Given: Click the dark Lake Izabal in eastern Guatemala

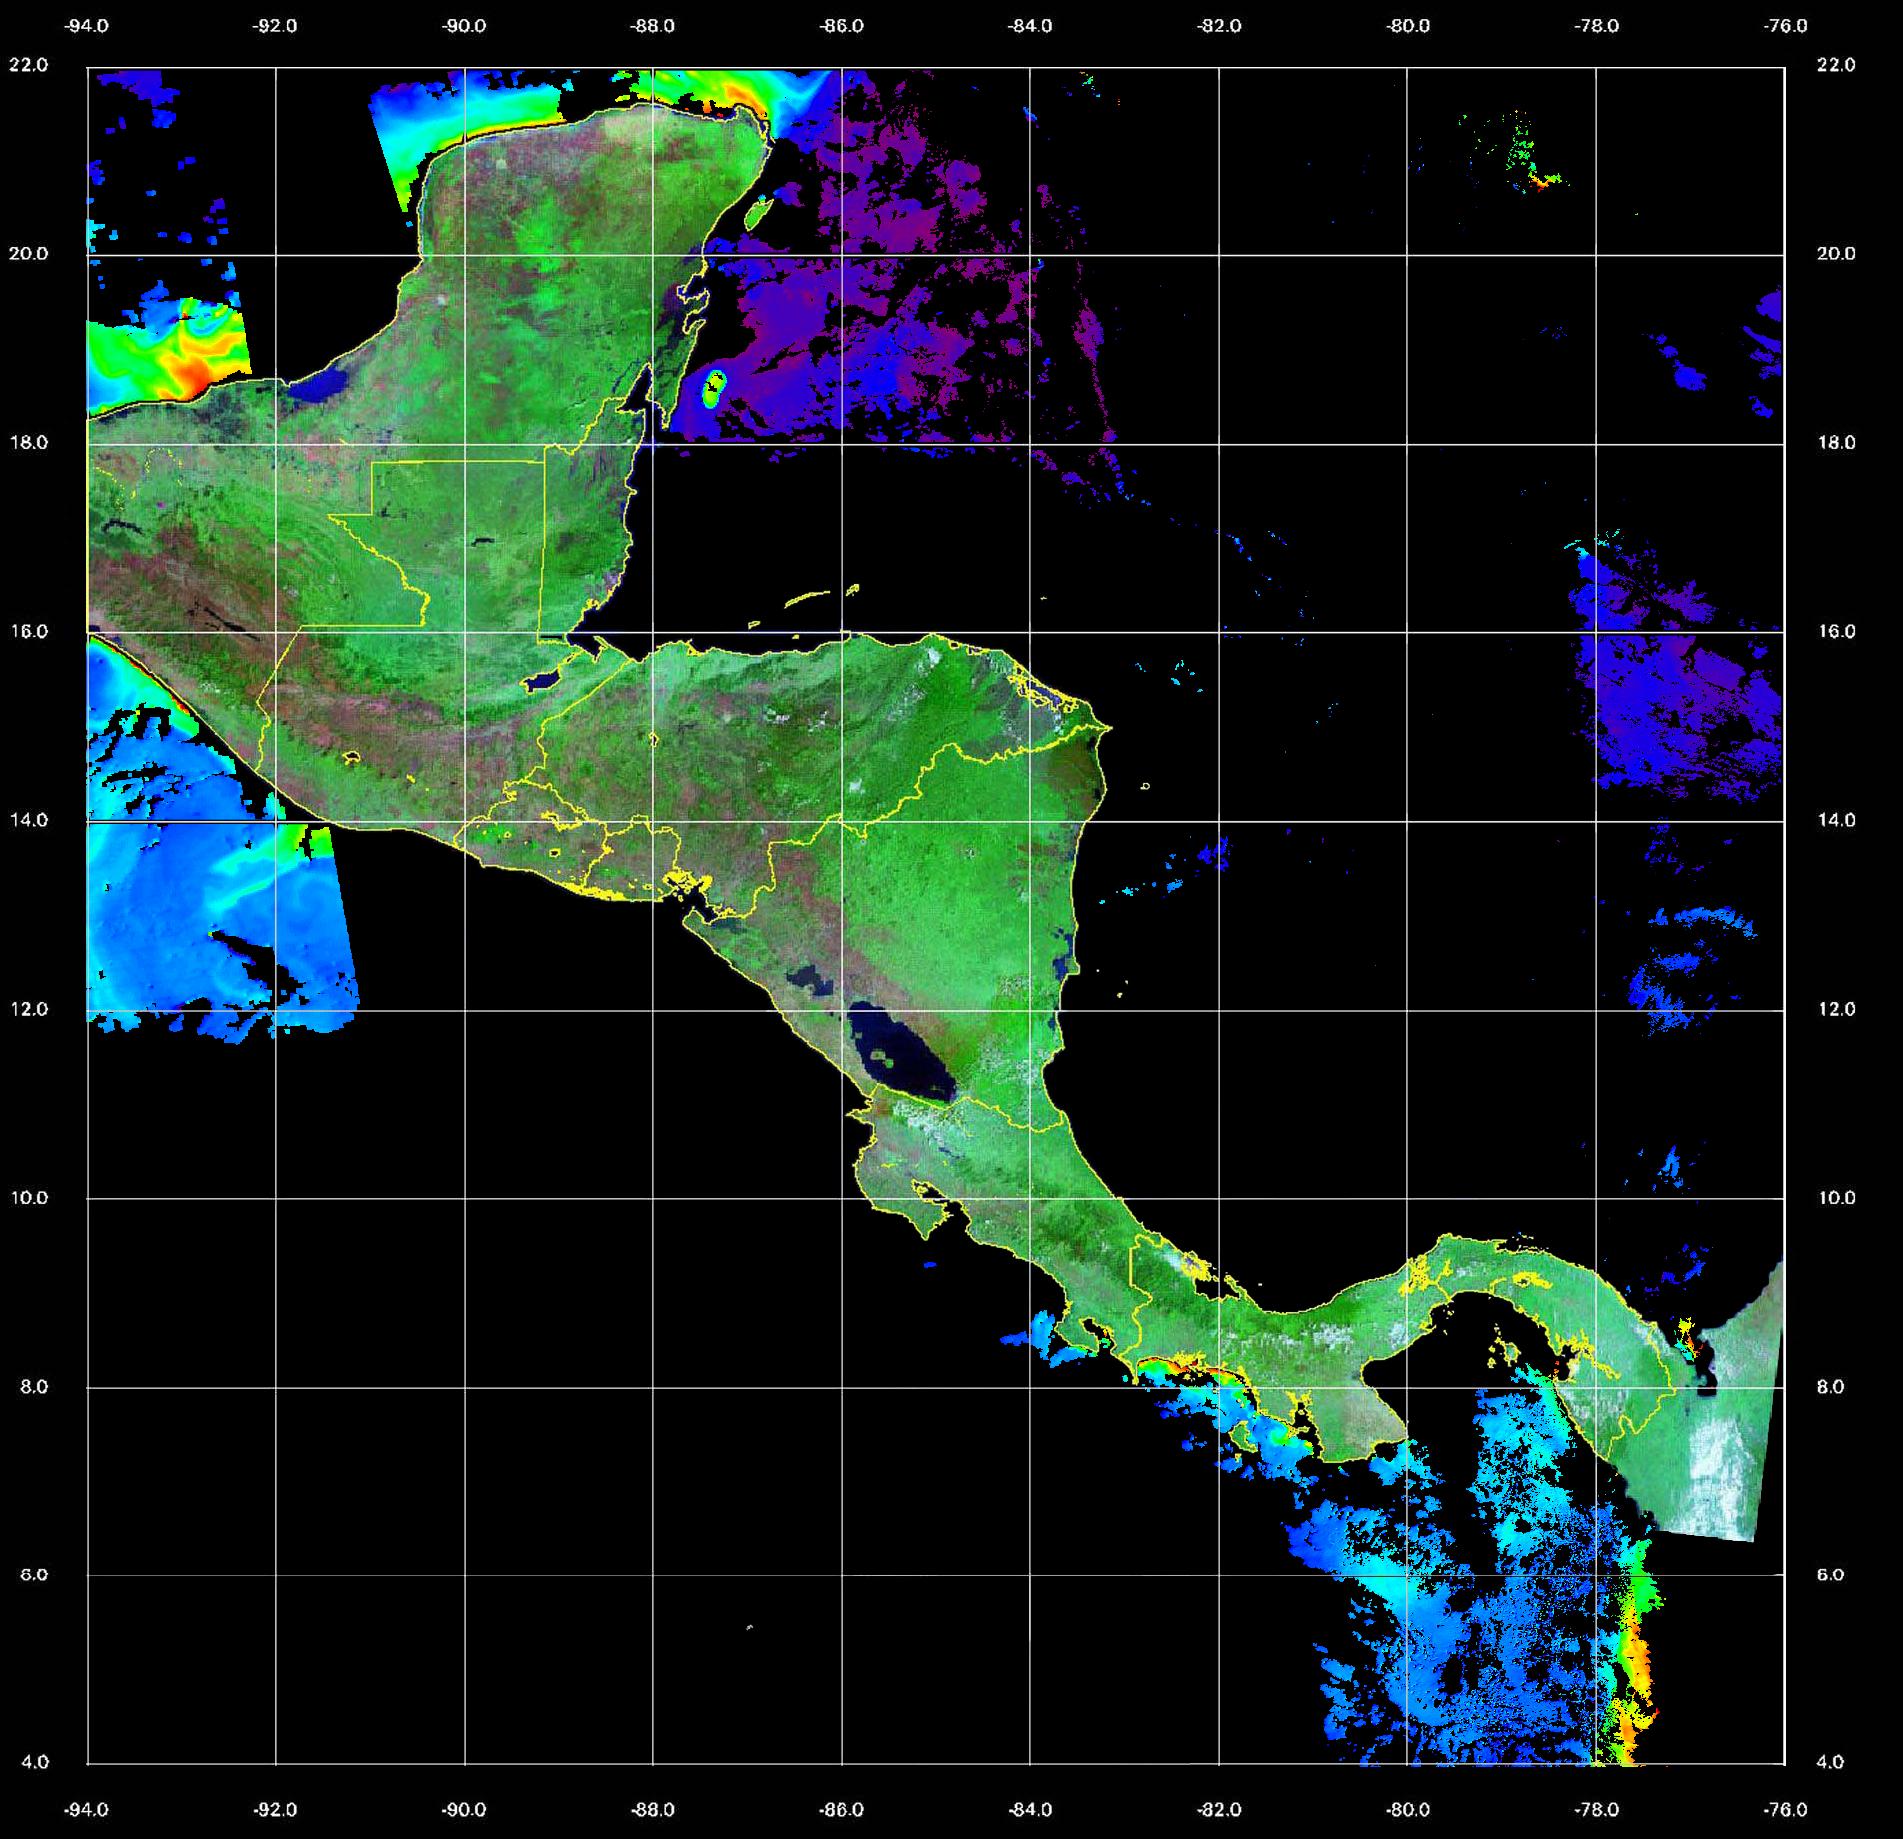Looking at the screenshot, I should (x=543, y=680).
